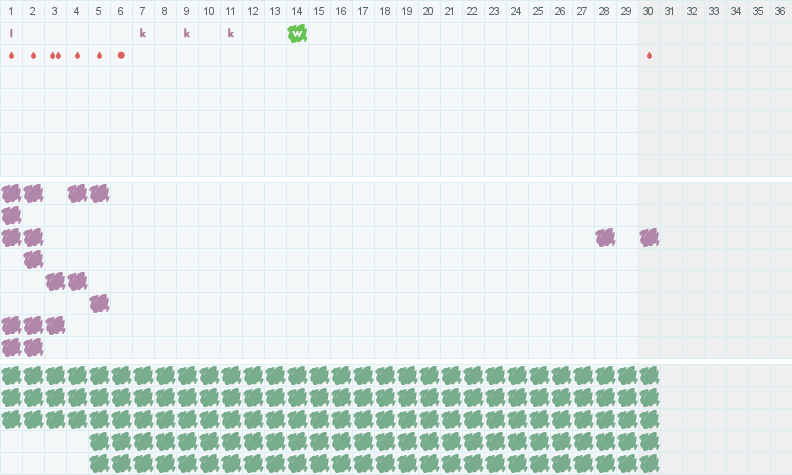Click the blood drop on day 5
The width and height of the screenshot is (792, 475).
(x=99, y=55)
